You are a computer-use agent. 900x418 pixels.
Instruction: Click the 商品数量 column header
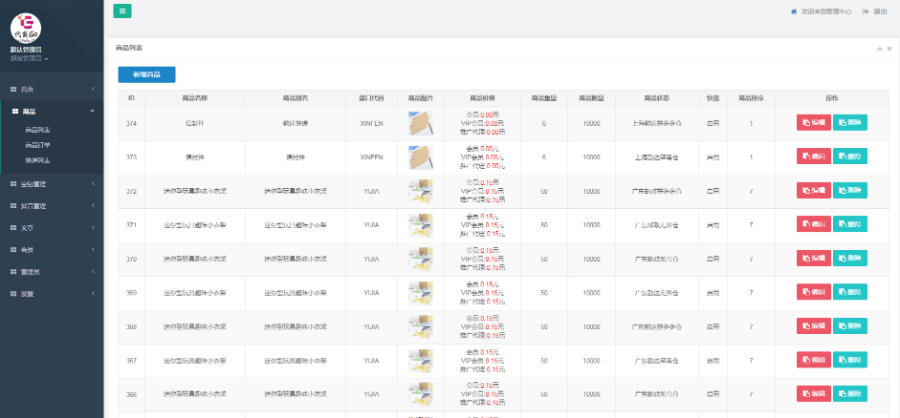[x=592, y=98]
